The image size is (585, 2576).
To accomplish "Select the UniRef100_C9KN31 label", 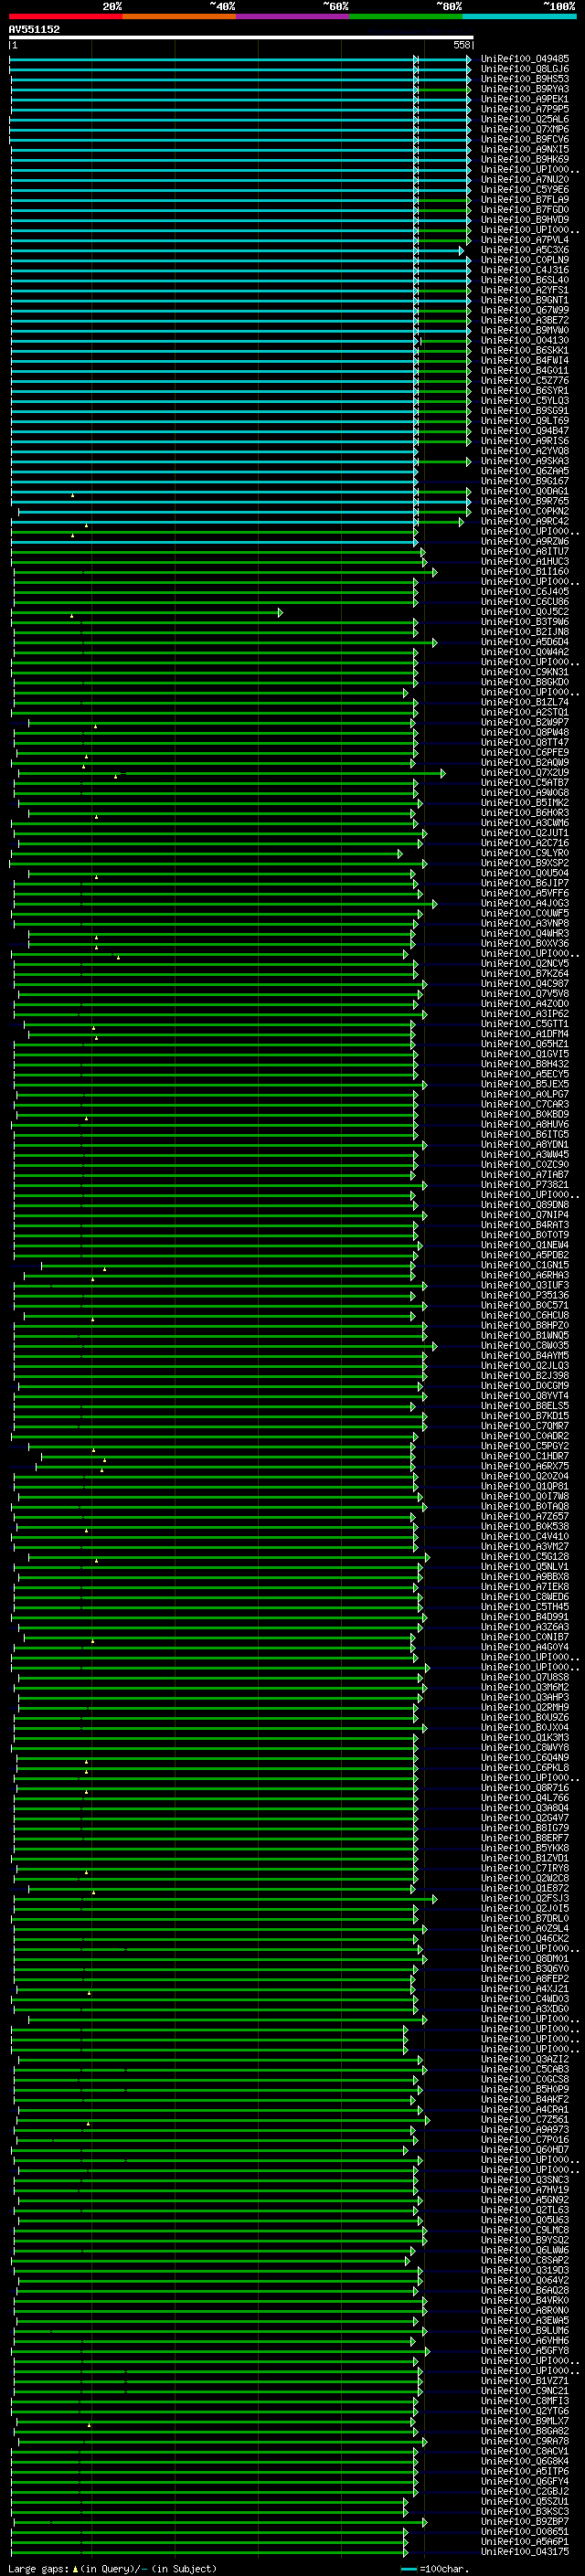I will [525, 672].
